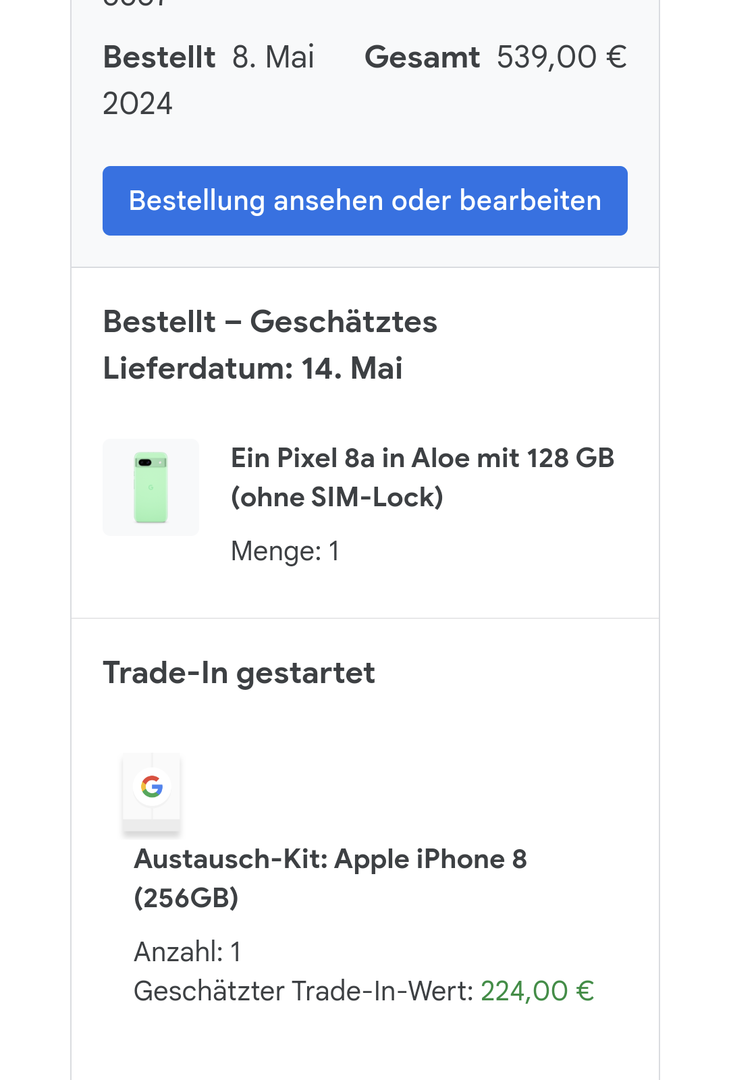The image size is (729, 1080).
Task: Click the Menge: 1 quantity text
Action: 285,551
